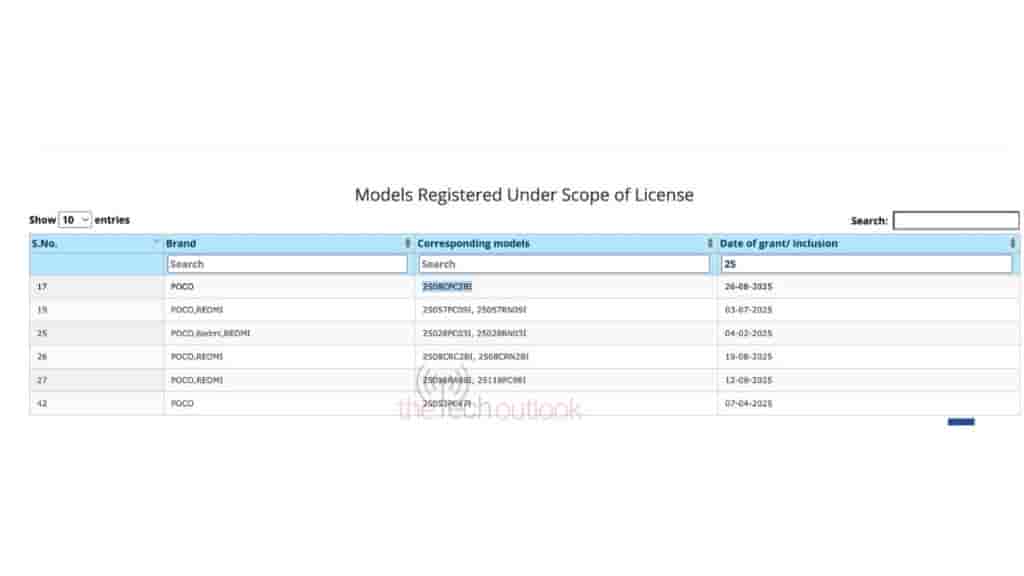Image resolution: width=1024 pixels, height=576 pixels.
Task: Click the blue pagination button bottom right
Action: (961, 421)
